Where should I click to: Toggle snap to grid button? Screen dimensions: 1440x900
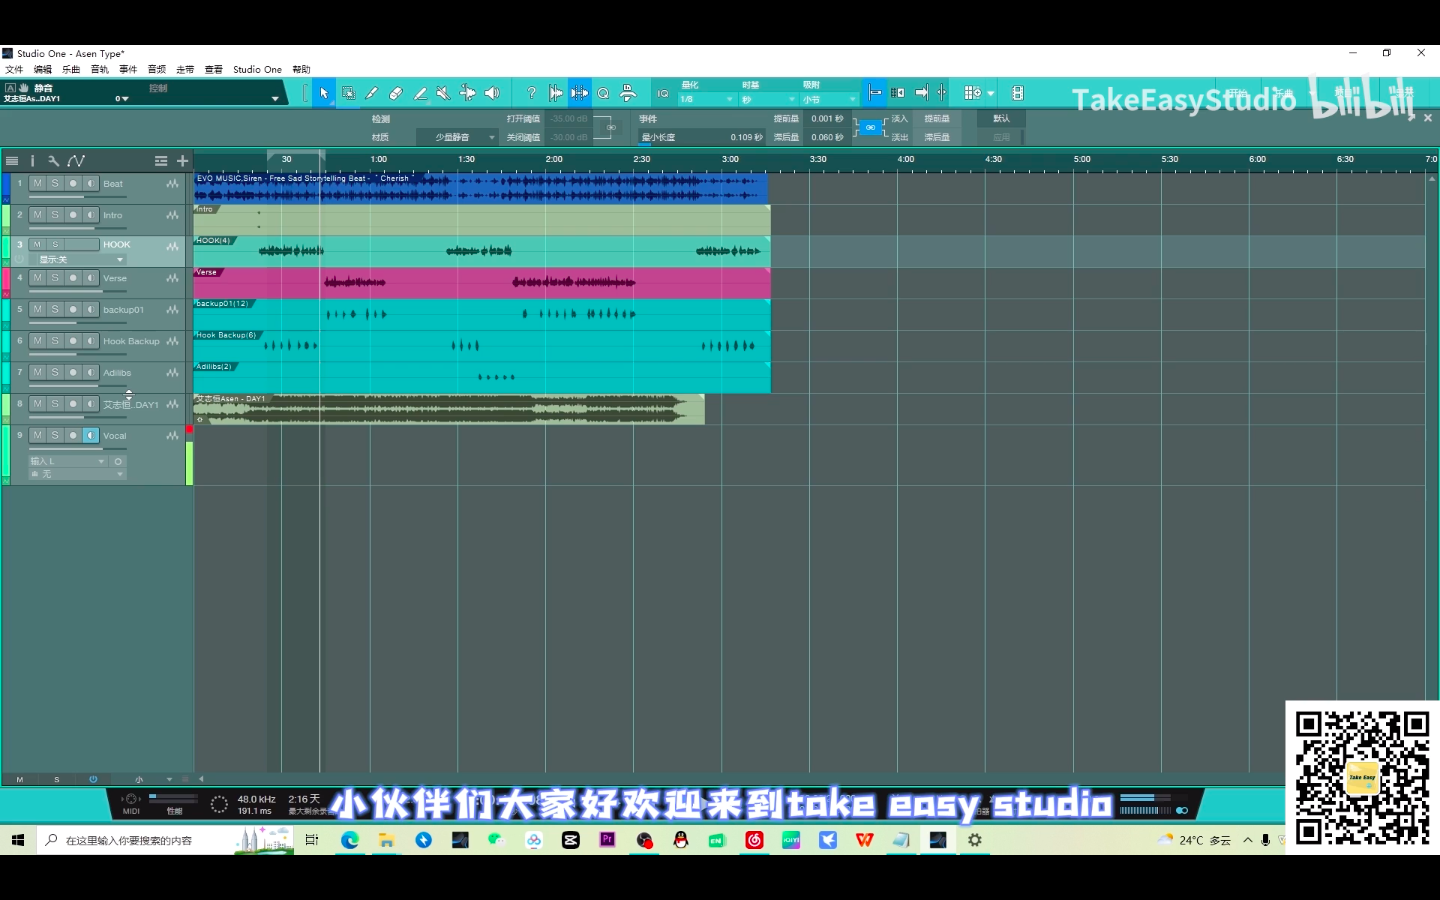875,93
